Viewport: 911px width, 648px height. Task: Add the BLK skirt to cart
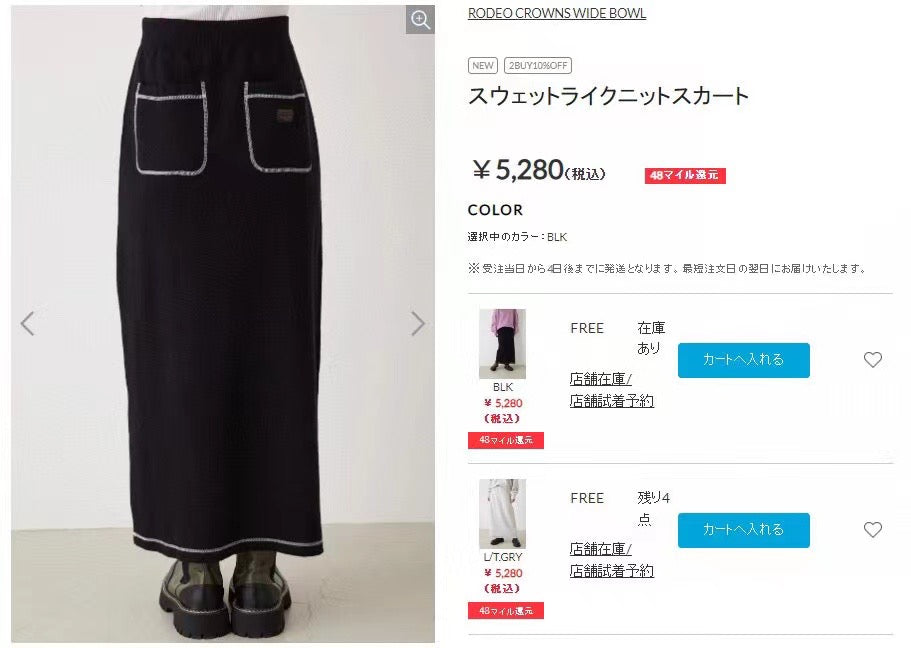tap(744, 360)
